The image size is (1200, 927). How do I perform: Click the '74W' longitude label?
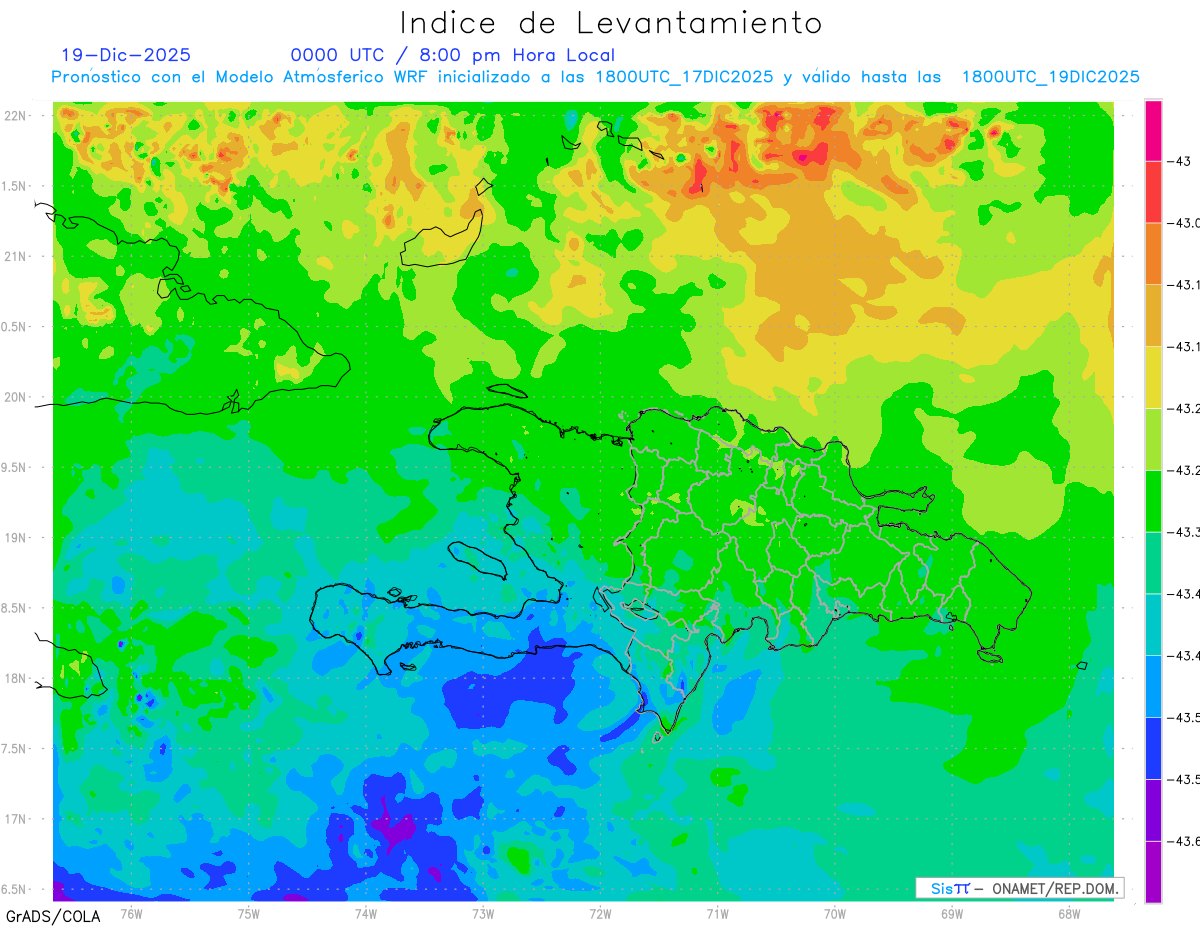(x=366, y=914)
